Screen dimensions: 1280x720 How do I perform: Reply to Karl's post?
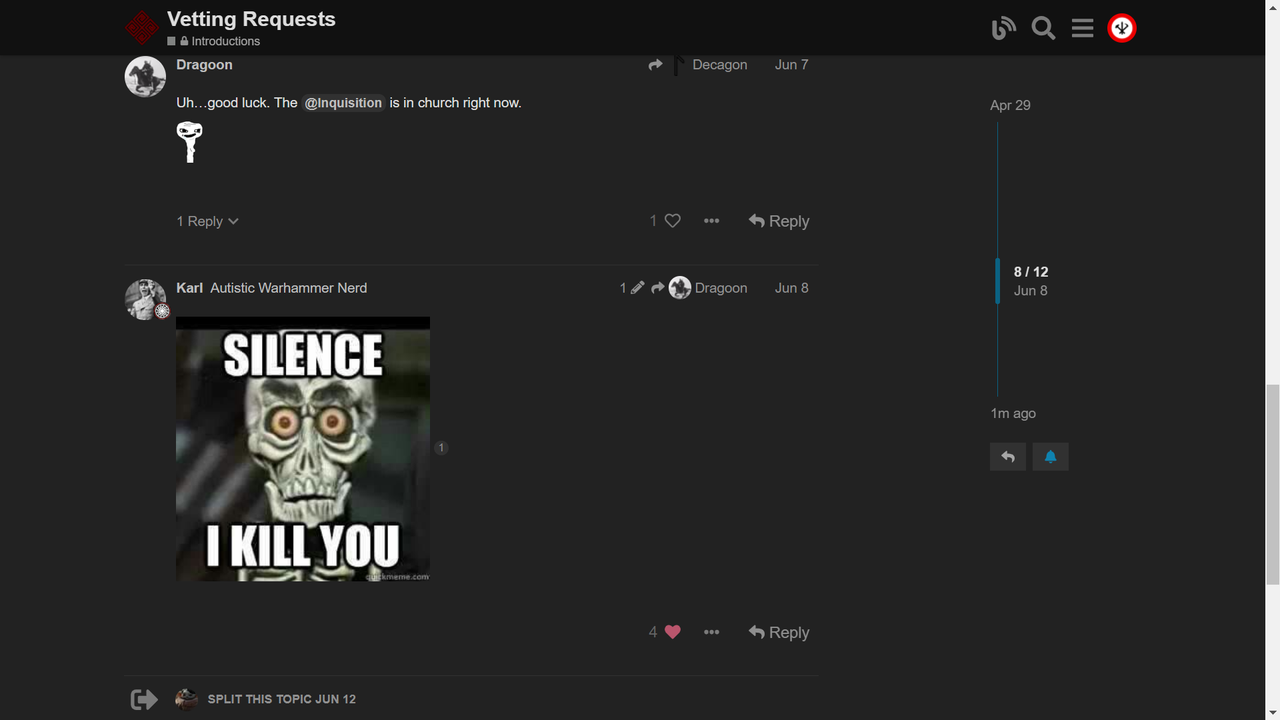779,632
